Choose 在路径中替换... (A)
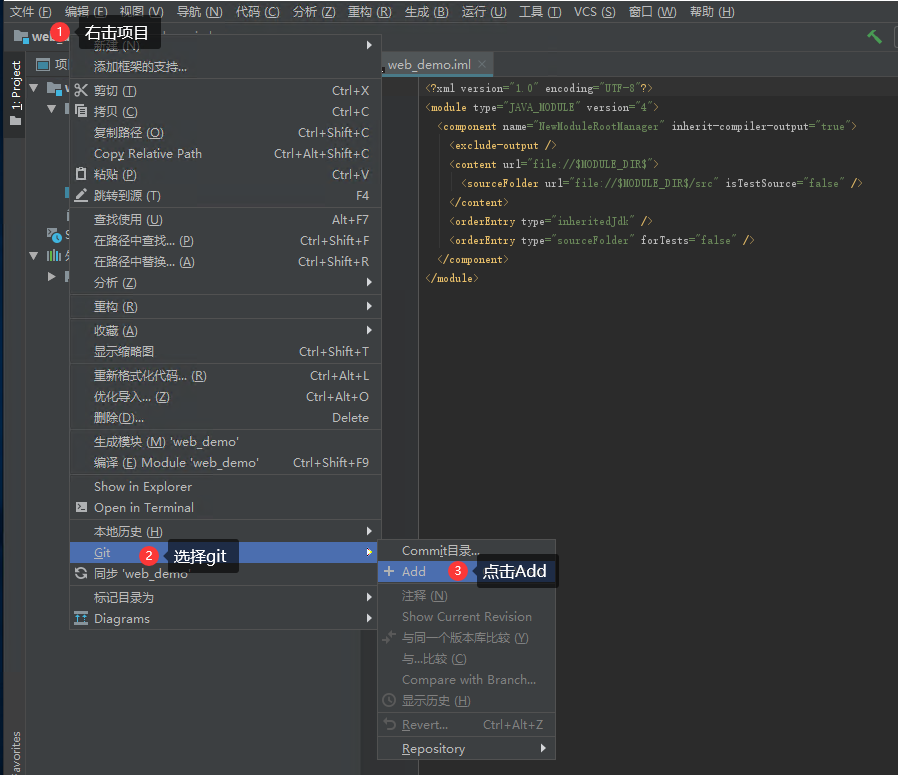Viewport: 898px width, 775px height. coord(225,262)
